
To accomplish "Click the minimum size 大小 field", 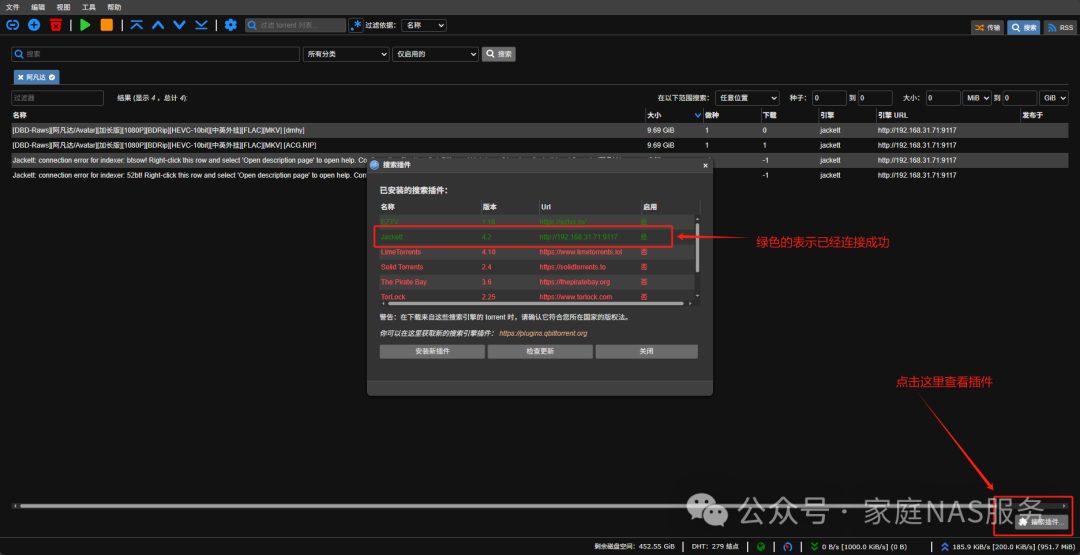I will tap(944, 98).
